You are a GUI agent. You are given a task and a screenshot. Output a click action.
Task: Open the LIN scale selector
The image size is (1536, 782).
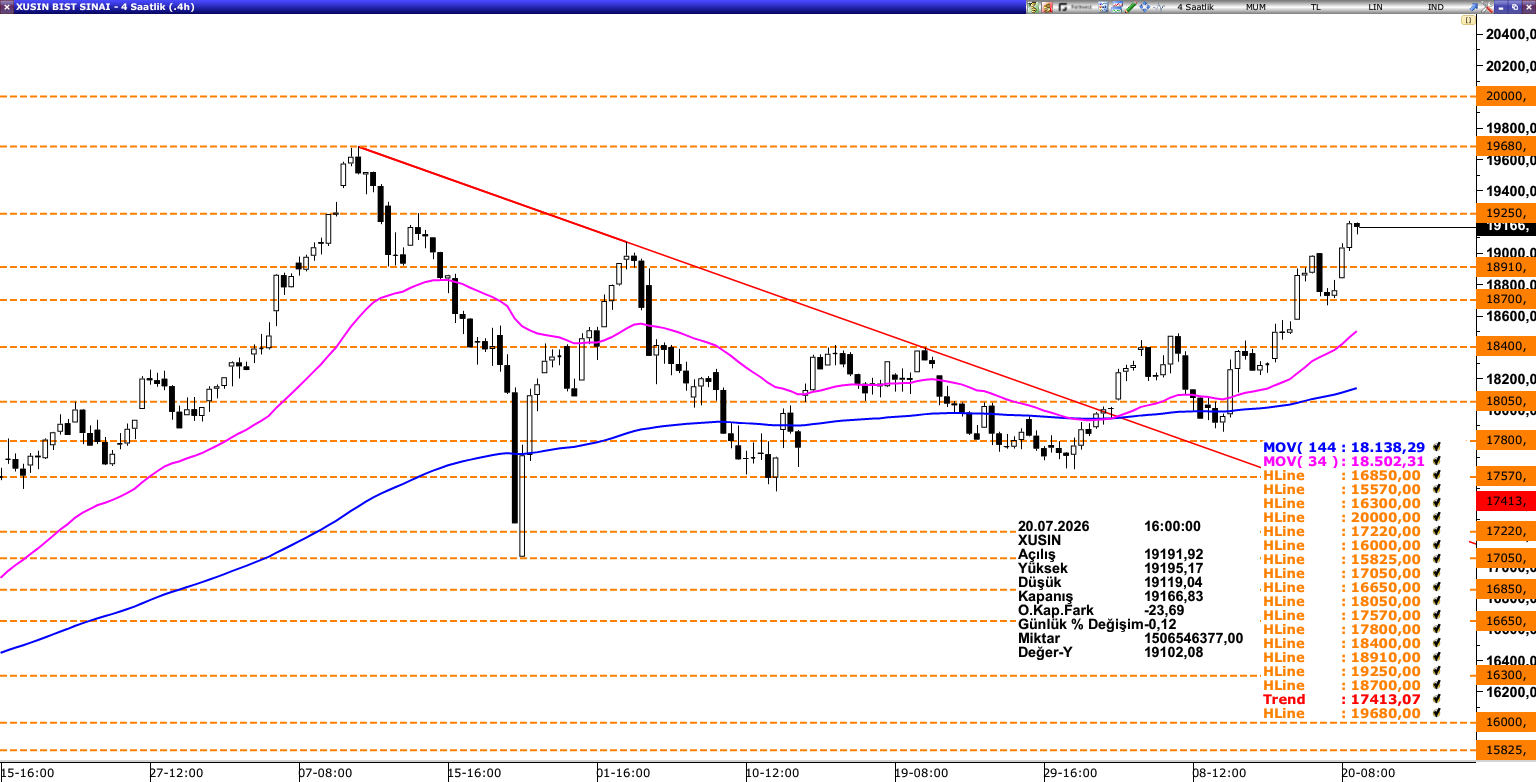coord(1375,7)
